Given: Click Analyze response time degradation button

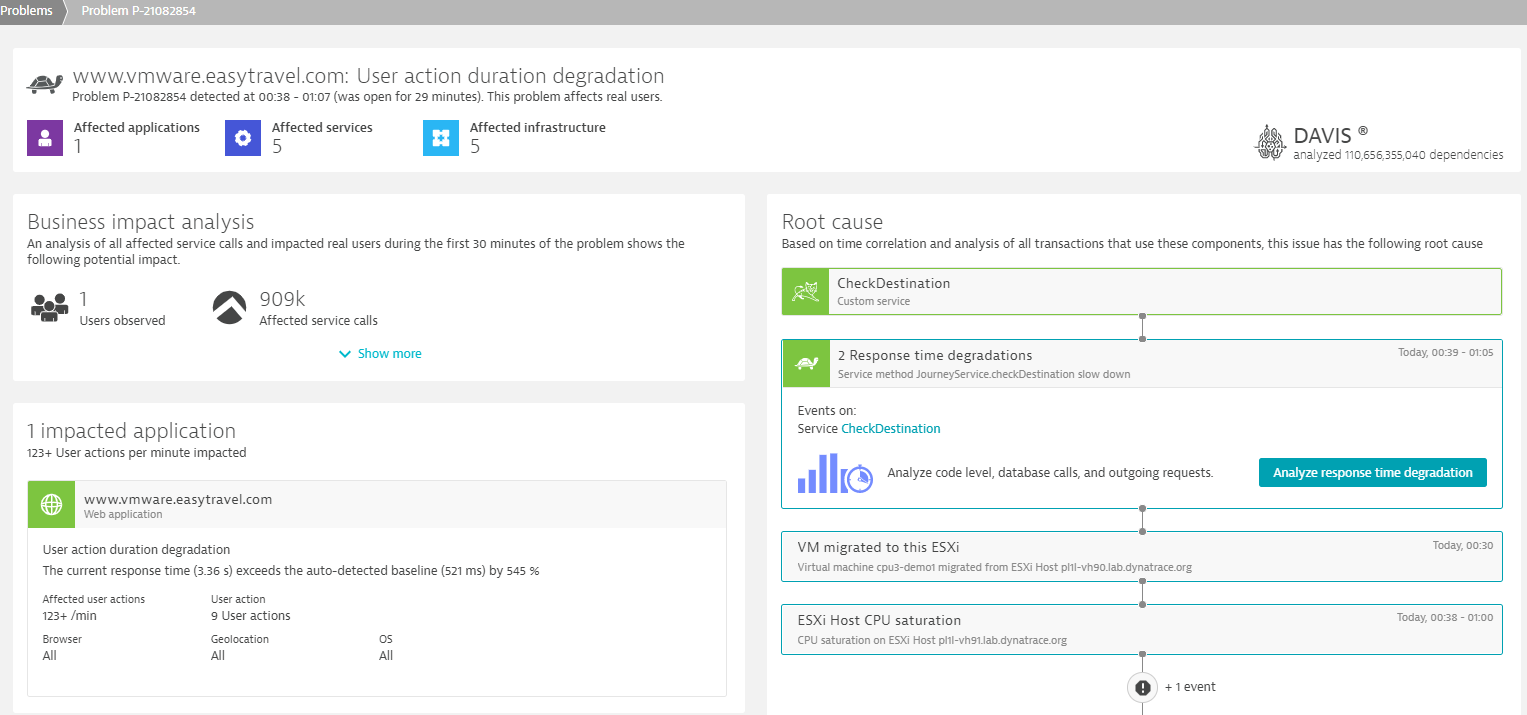Looking at the screenshot, I should [x=1372, y=473].
